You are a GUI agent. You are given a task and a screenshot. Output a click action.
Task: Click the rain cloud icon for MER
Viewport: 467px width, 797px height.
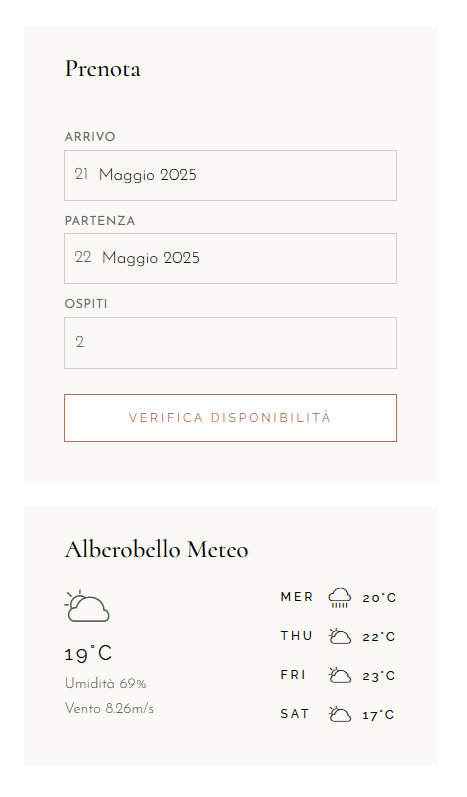coord(340,598)
